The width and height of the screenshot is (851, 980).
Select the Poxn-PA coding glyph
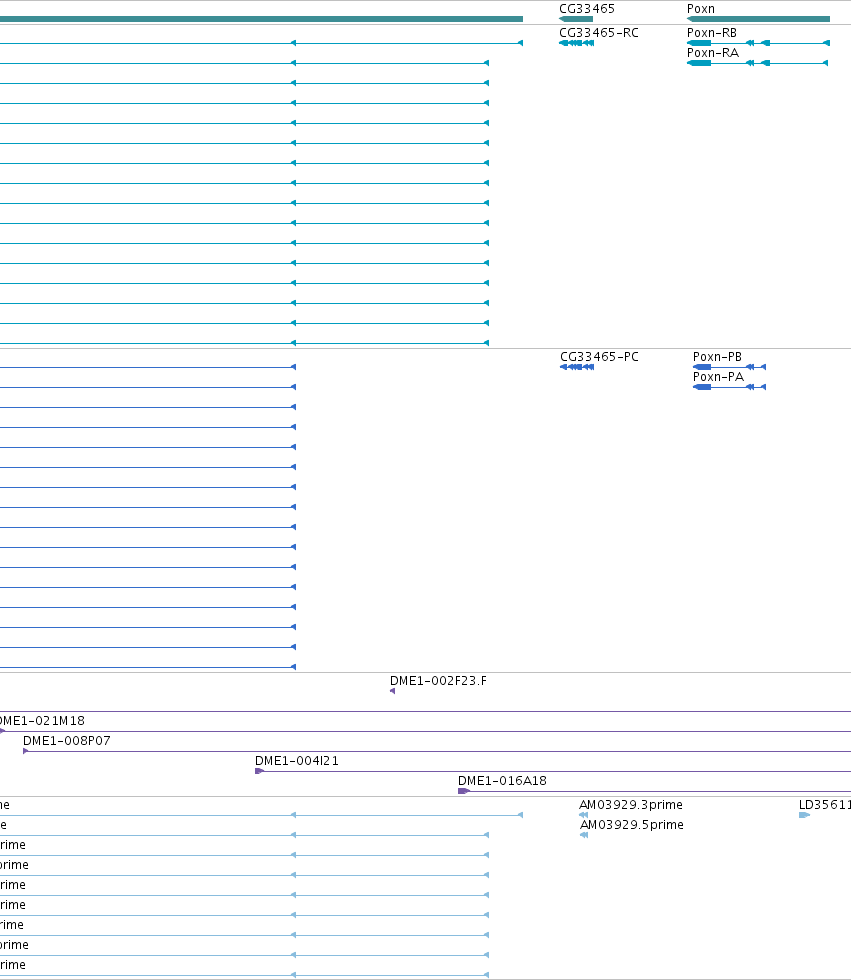[729, 388]
